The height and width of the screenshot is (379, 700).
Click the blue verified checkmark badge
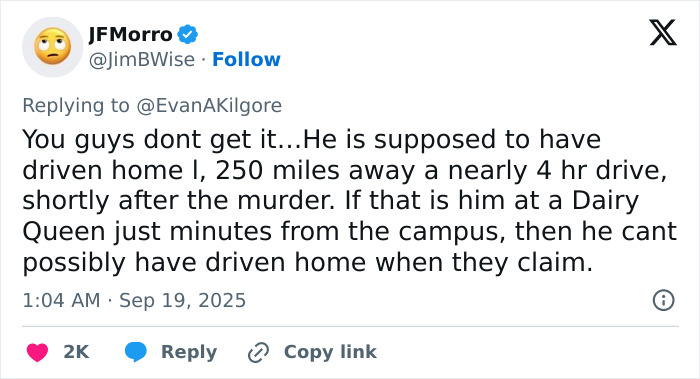point(188,34)
